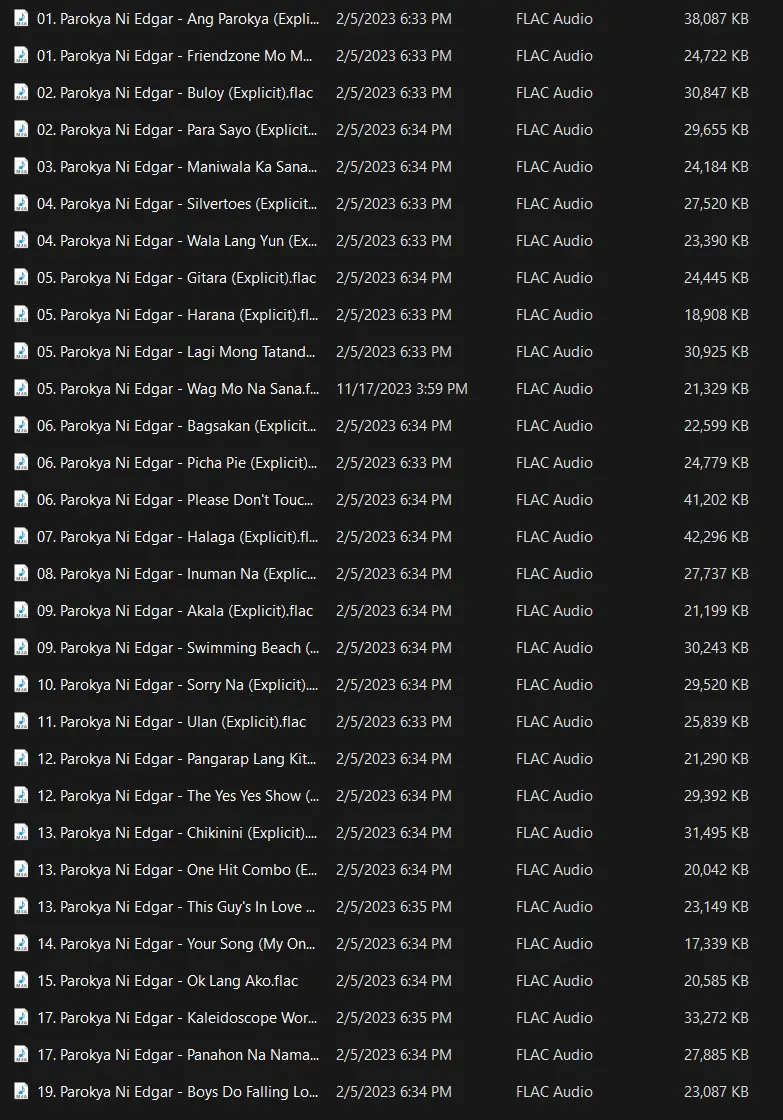The height and width of the screenshot is (1120, 783).
Task: Click the file icon for Bagsakan
Action: tap(21, 426)
